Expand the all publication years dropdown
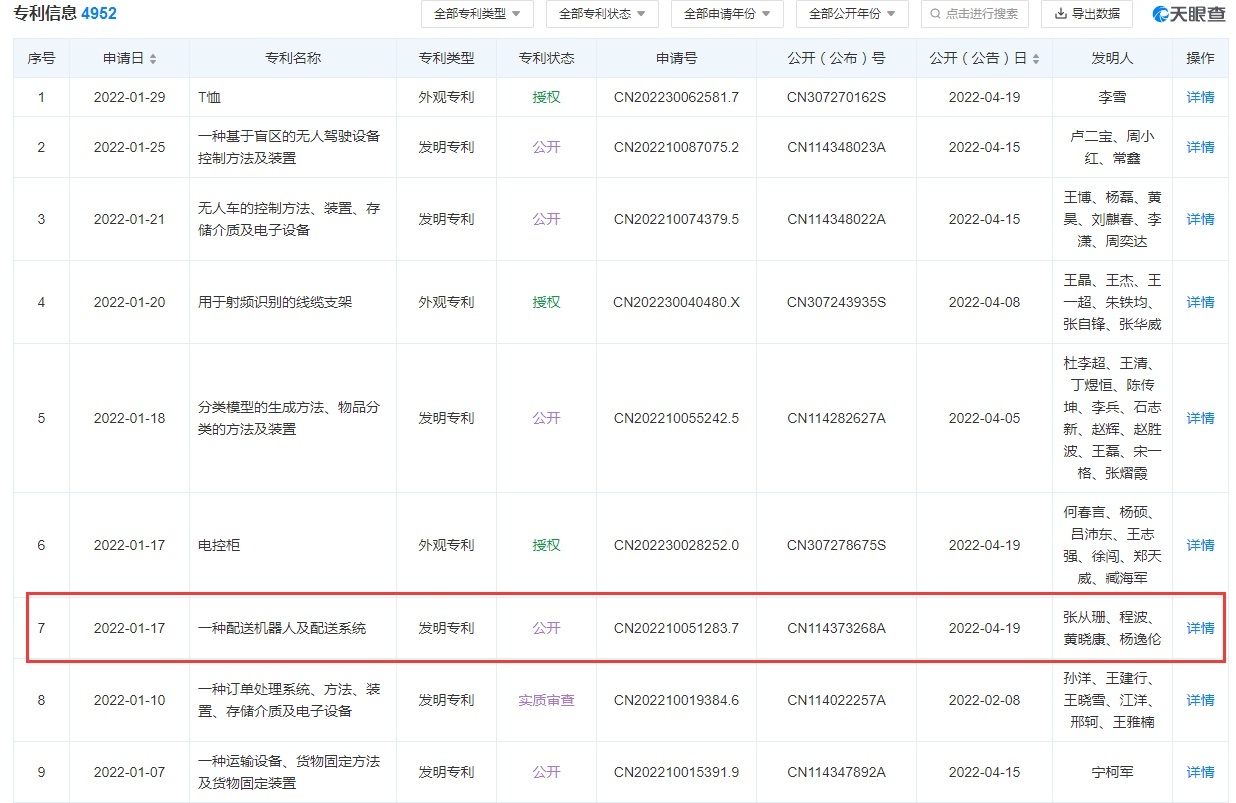Viewport: 1236px width, 803px height. [852, 14]
